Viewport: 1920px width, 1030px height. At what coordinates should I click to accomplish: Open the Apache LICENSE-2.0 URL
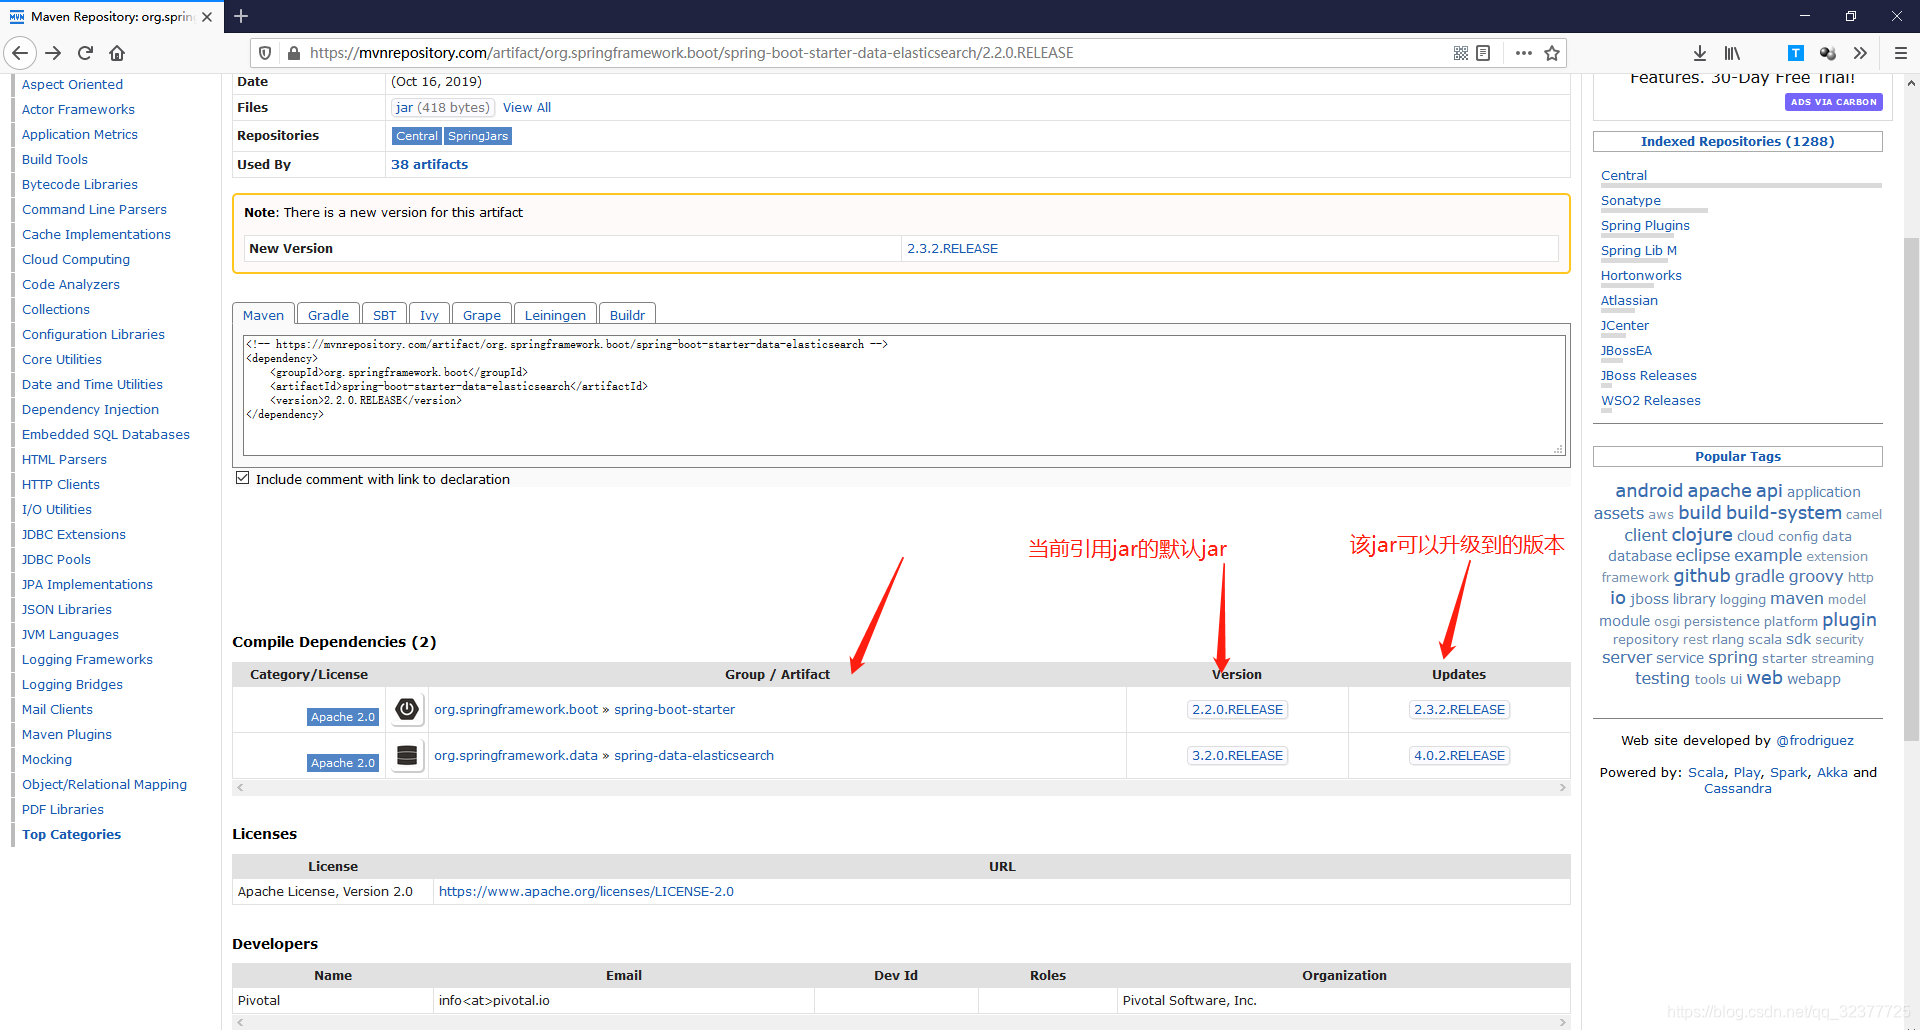click(x=586, y=892)
